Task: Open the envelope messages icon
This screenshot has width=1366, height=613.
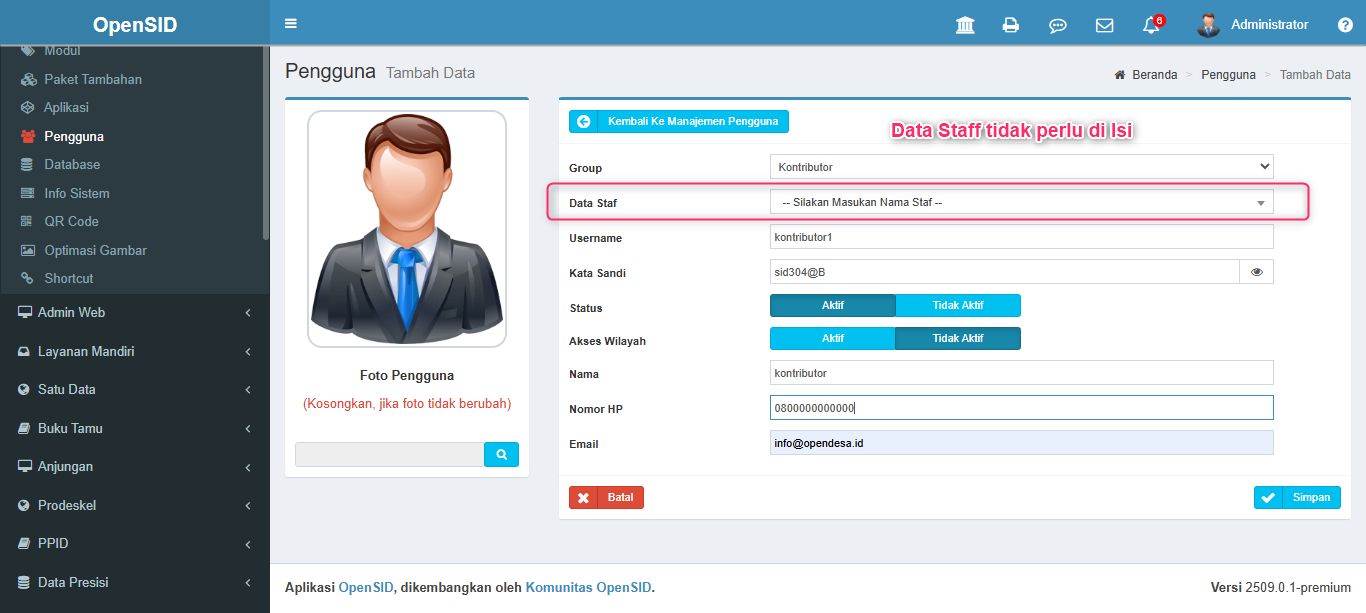Action: click(1104, 25)
